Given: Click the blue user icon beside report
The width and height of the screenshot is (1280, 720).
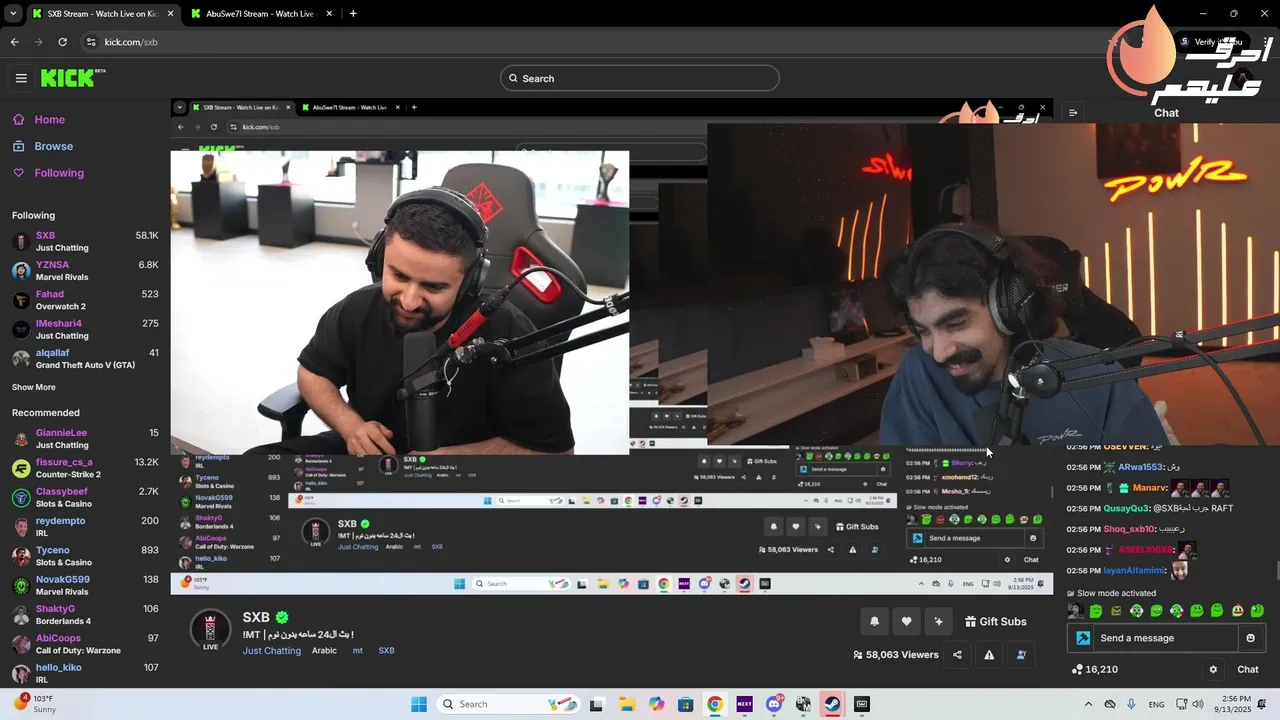Looking at the screenshot, I should pos(1021,655).
